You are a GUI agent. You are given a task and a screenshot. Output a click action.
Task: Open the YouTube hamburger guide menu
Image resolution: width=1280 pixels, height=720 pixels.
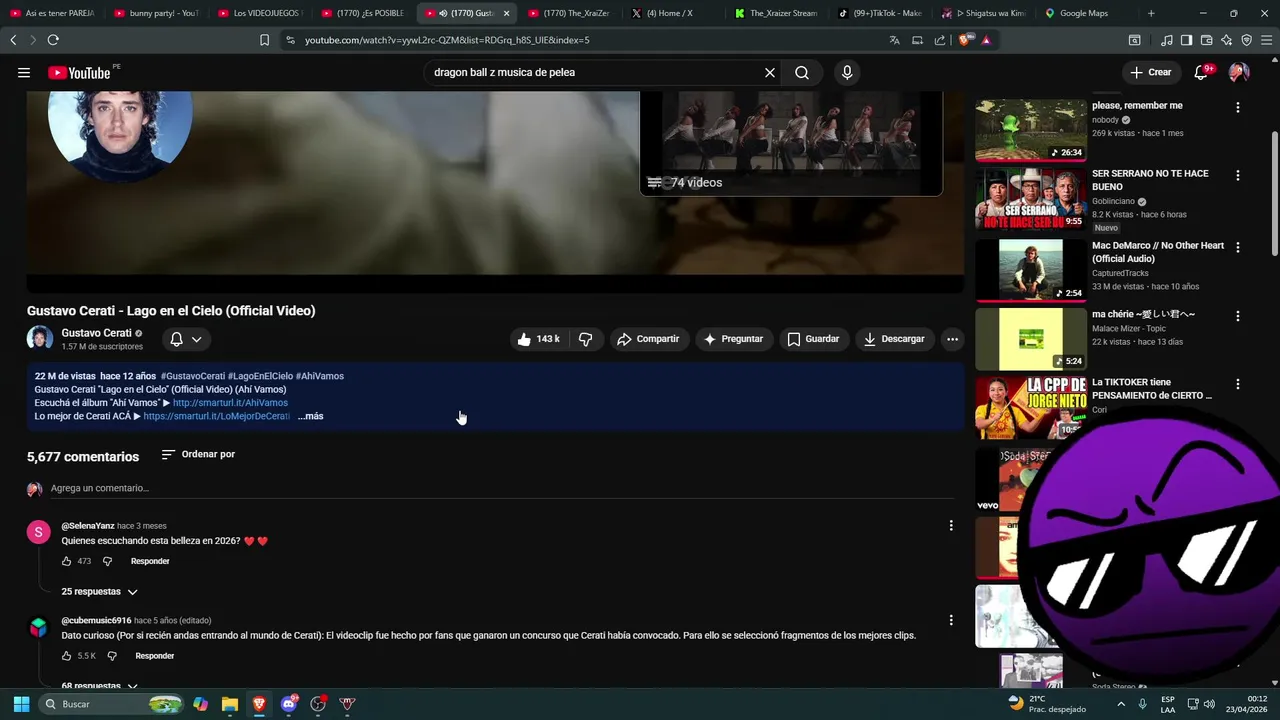point(24,72)
